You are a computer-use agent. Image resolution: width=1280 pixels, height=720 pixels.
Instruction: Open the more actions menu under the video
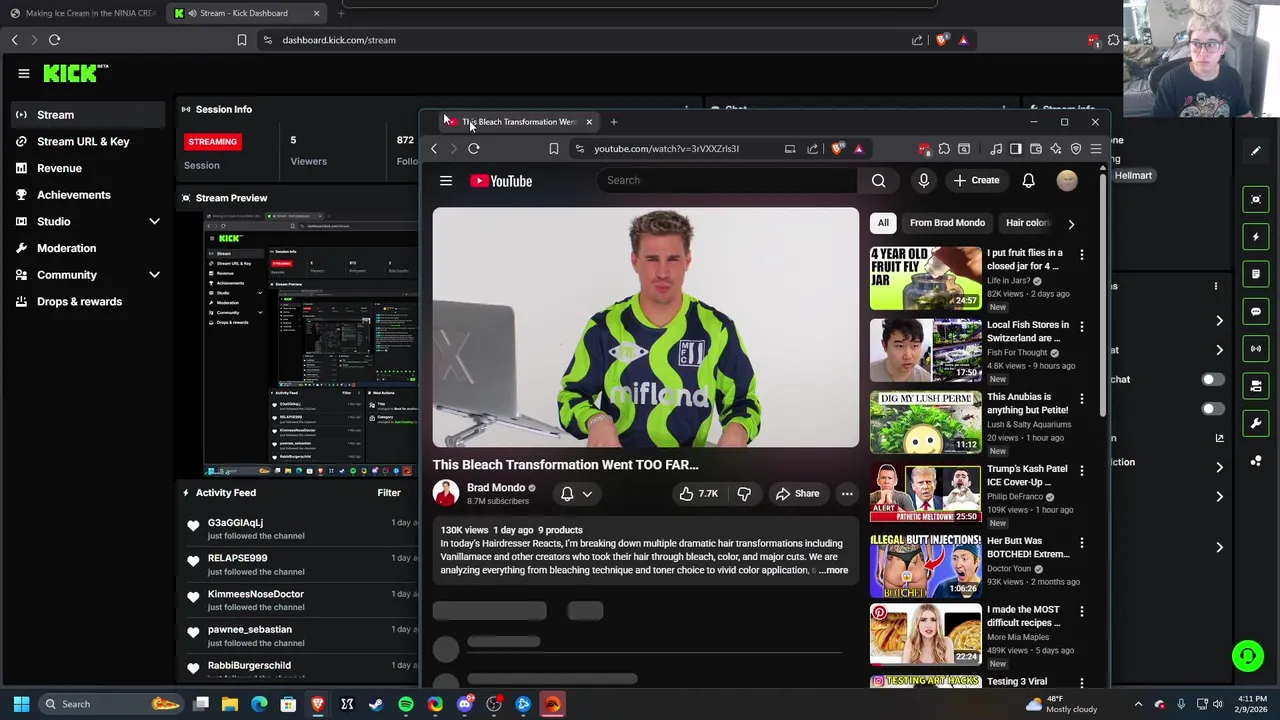click(x=847, y=493)
